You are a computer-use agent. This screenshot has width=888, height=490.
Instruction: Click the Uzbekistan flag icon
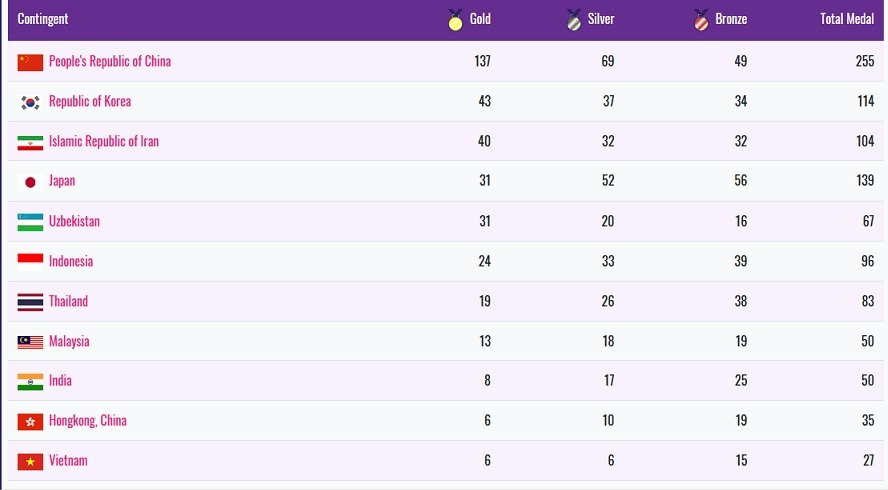tap(30, 222)
